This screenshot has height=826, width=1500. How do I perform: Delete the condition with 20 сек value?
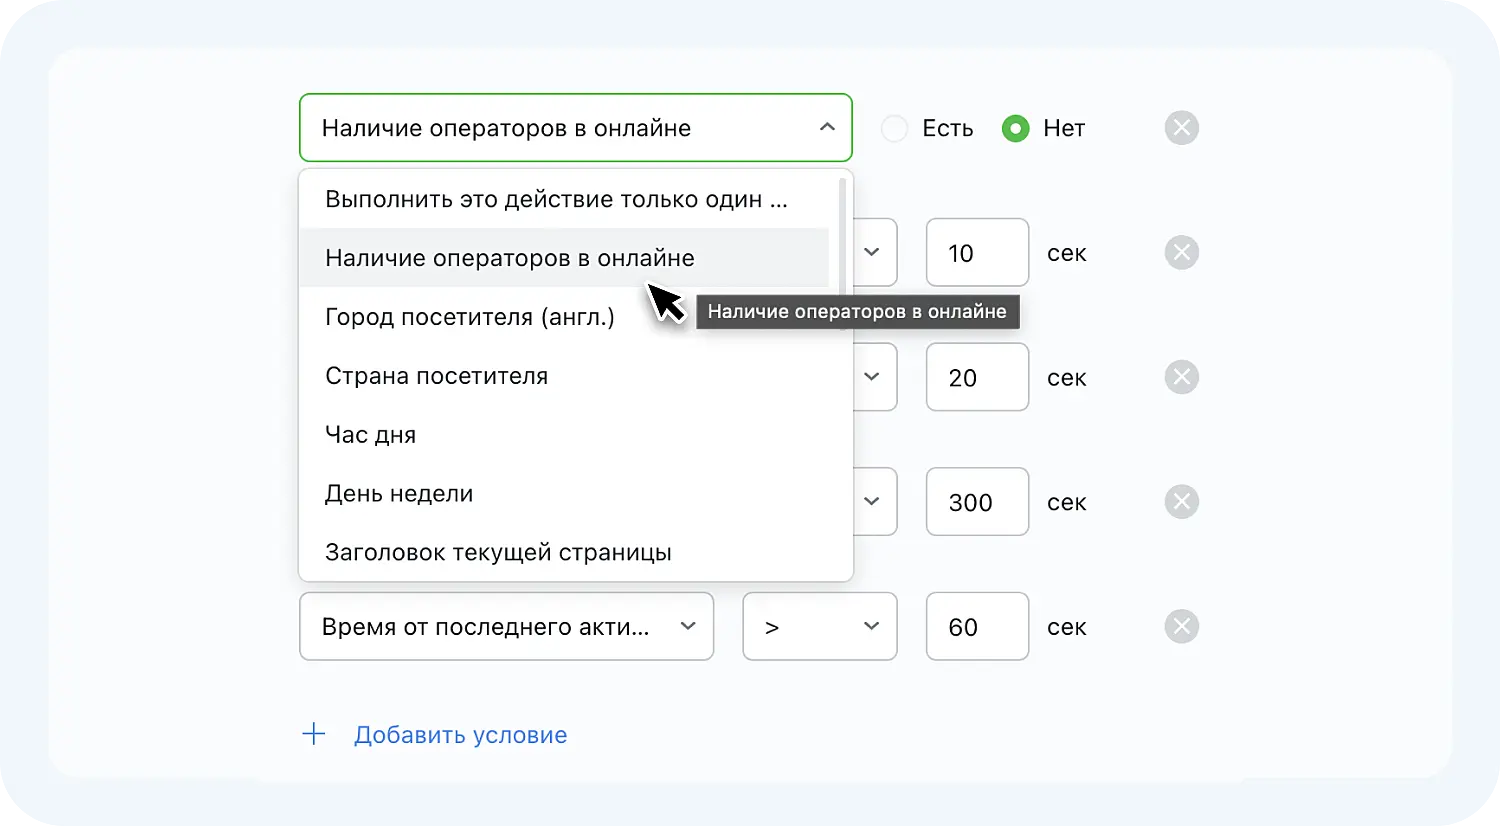[x=1181, y=377]
